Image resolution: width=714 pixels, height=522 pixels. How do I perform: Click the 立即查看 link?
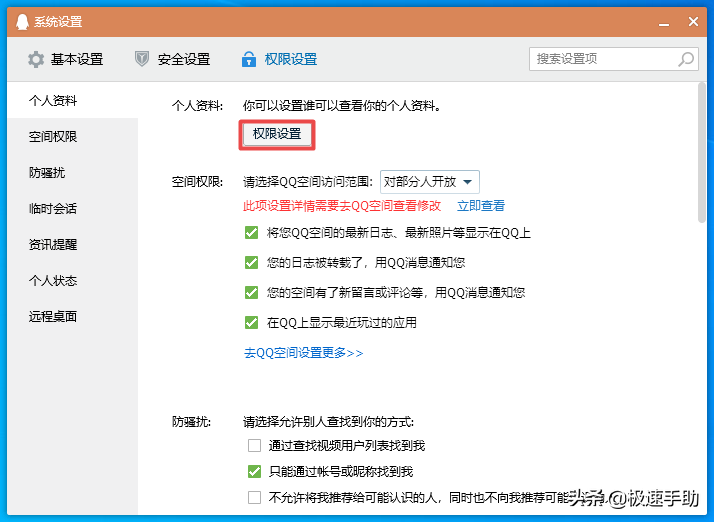pyautogui.click(x=481, y=206)
